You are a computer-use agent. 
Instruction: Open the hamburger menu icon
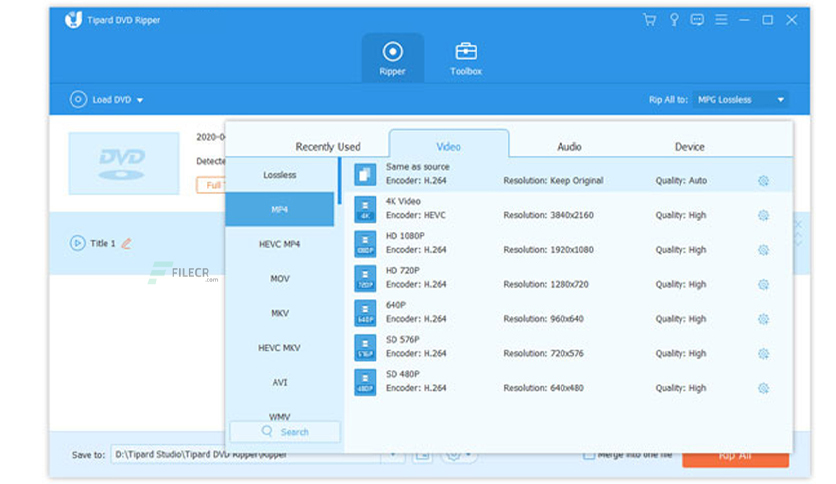[721, 20]
